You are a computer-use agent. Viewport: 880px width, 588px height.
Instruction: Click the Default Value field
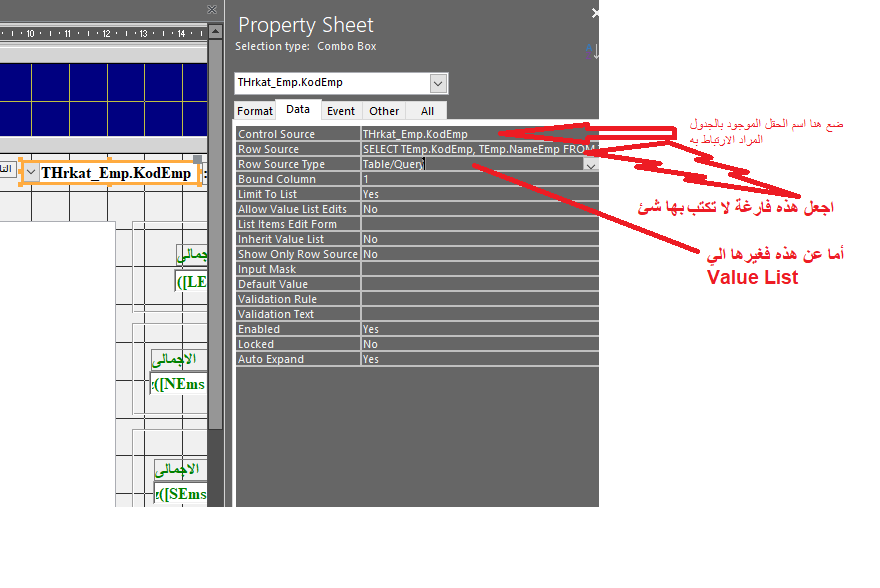click(479, 284)
